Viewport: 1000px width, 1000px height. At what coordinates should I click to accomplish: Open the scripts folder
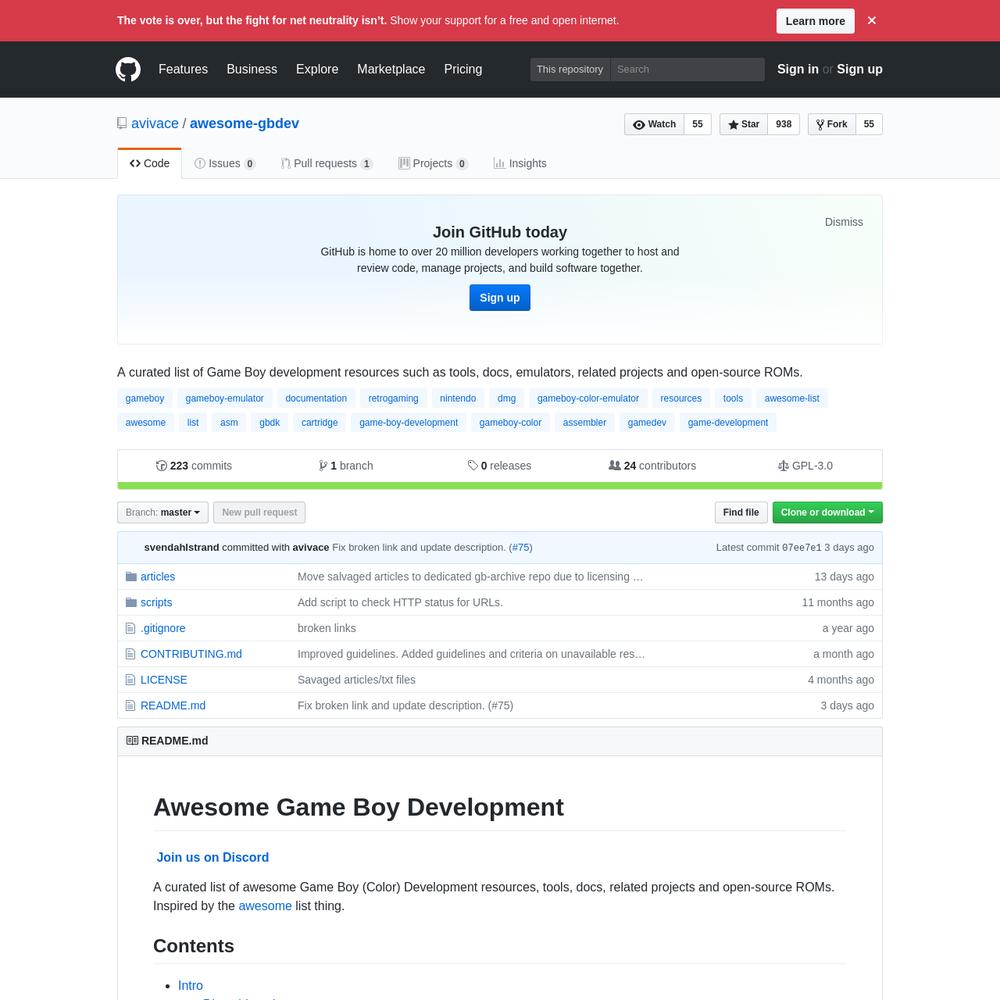pyautogui.click(x=156, y=602)
